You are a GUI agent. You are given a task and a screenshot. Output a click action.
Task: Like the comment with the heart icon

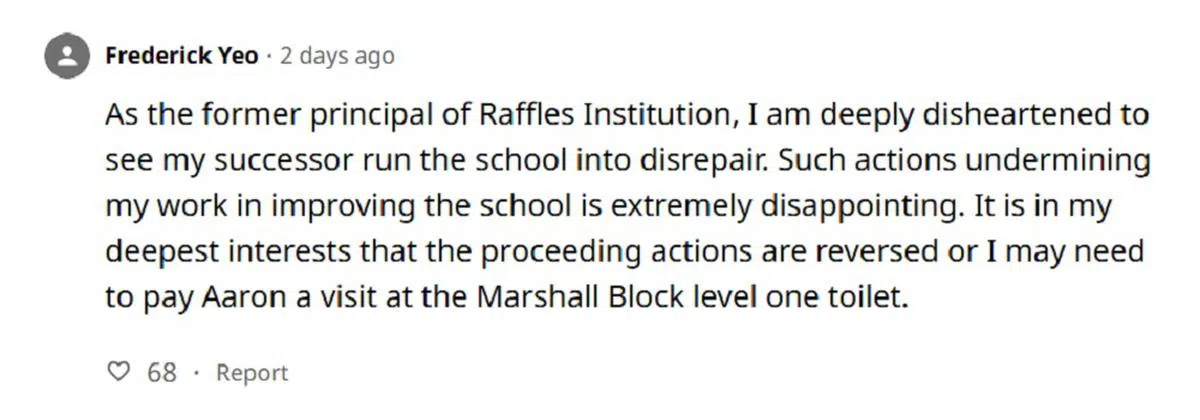pyautogui.click(x=119, y=373)
